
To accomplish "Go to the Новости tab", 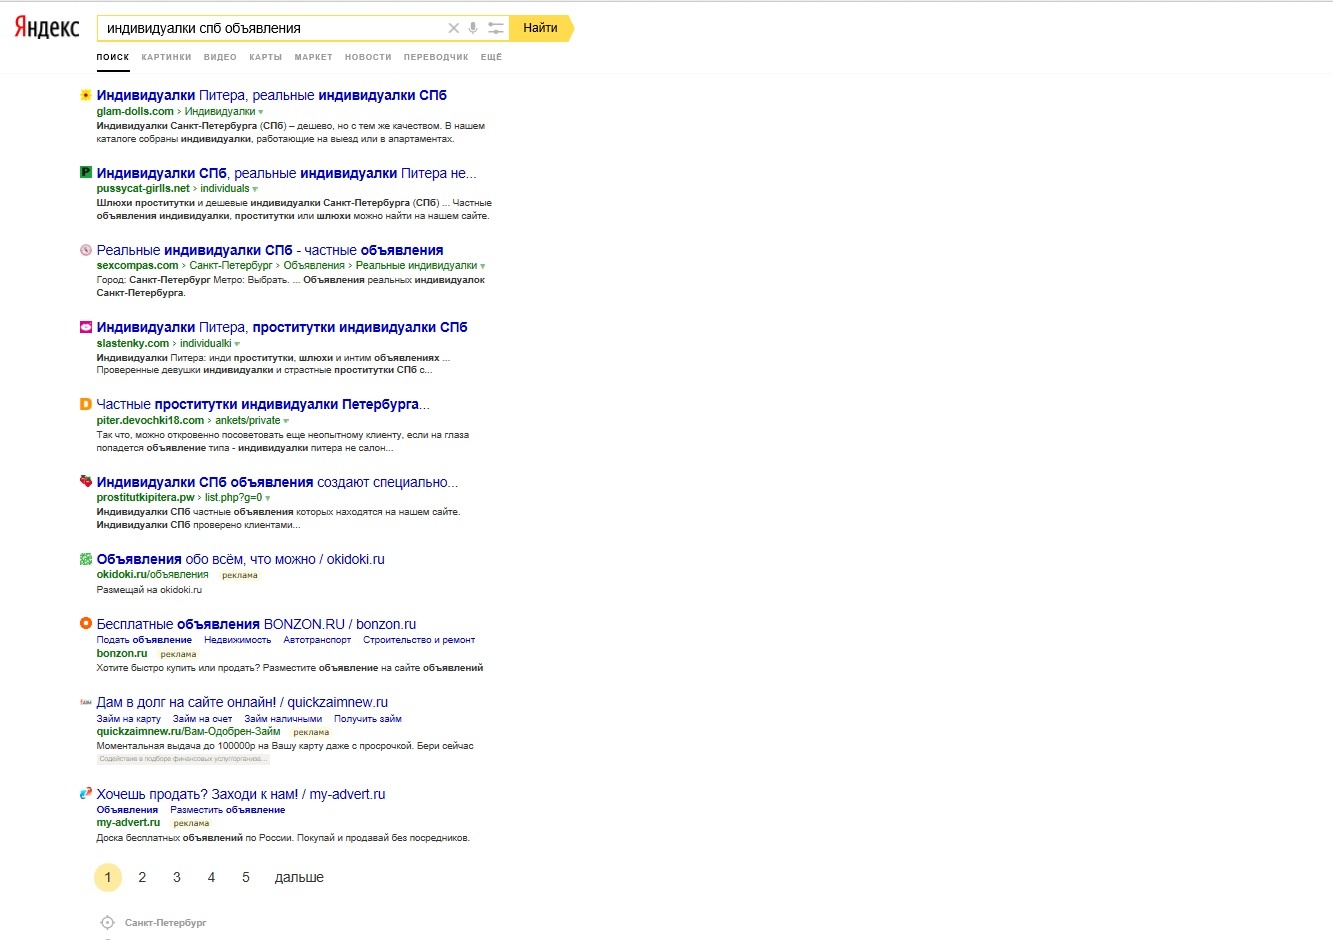I will coord(368,57).
